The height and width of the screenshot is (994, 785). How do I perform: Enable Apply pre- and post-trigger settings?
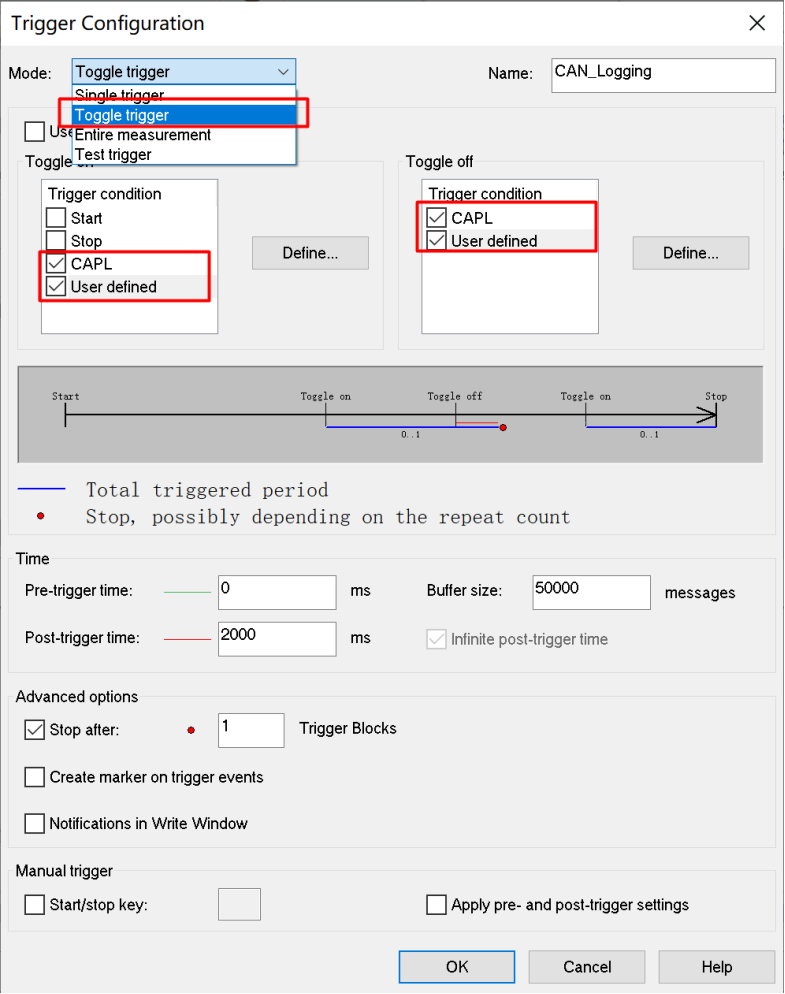tap(436, 905)
